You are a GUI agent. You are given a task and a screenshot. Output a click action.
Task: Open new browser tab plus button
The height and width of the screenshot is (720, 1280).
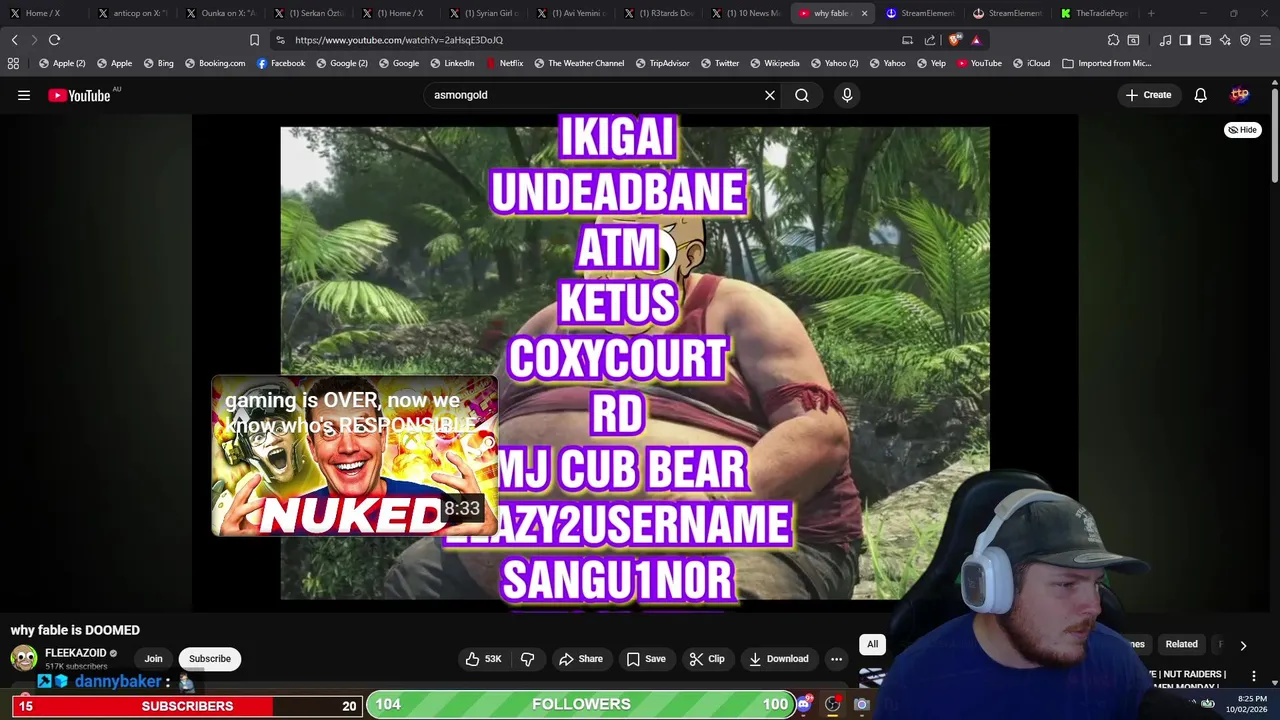point(1151,13)
